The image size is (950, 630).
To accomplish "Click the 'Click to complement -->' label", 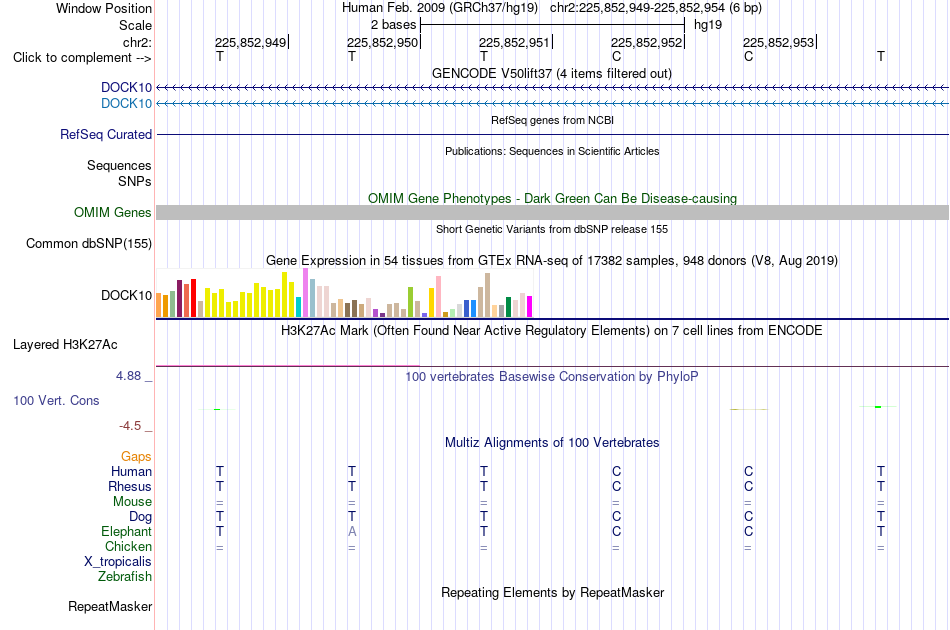I will pos(82,58).
